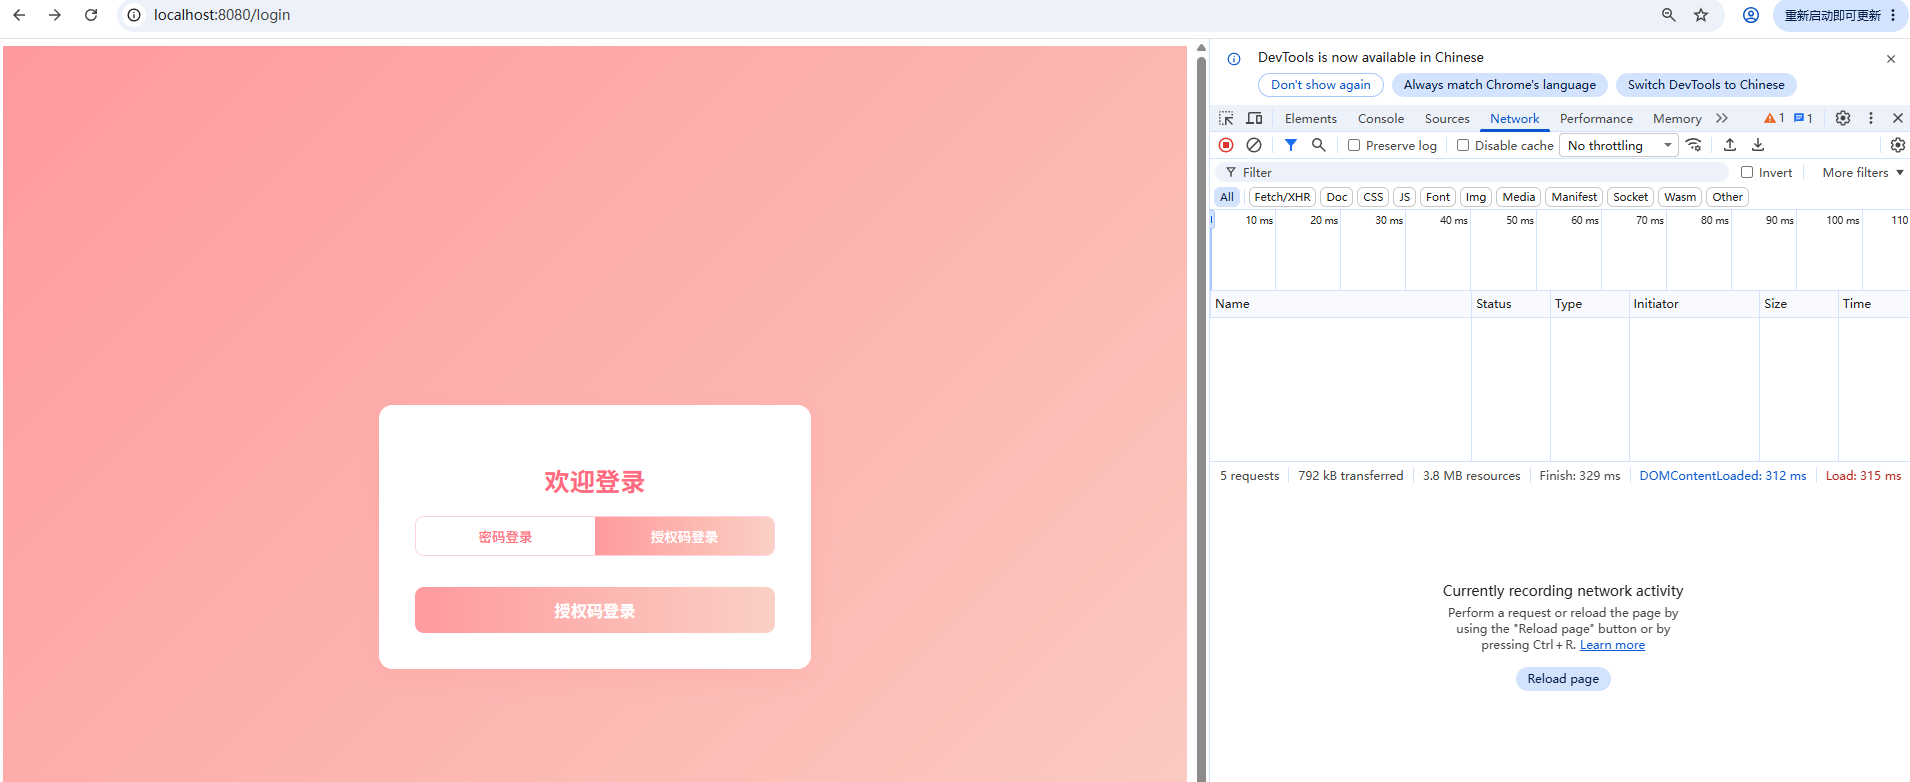Activate the inspect element picker tool
This screenshot has width=1910, height=782.
[x=1226, y=118]
